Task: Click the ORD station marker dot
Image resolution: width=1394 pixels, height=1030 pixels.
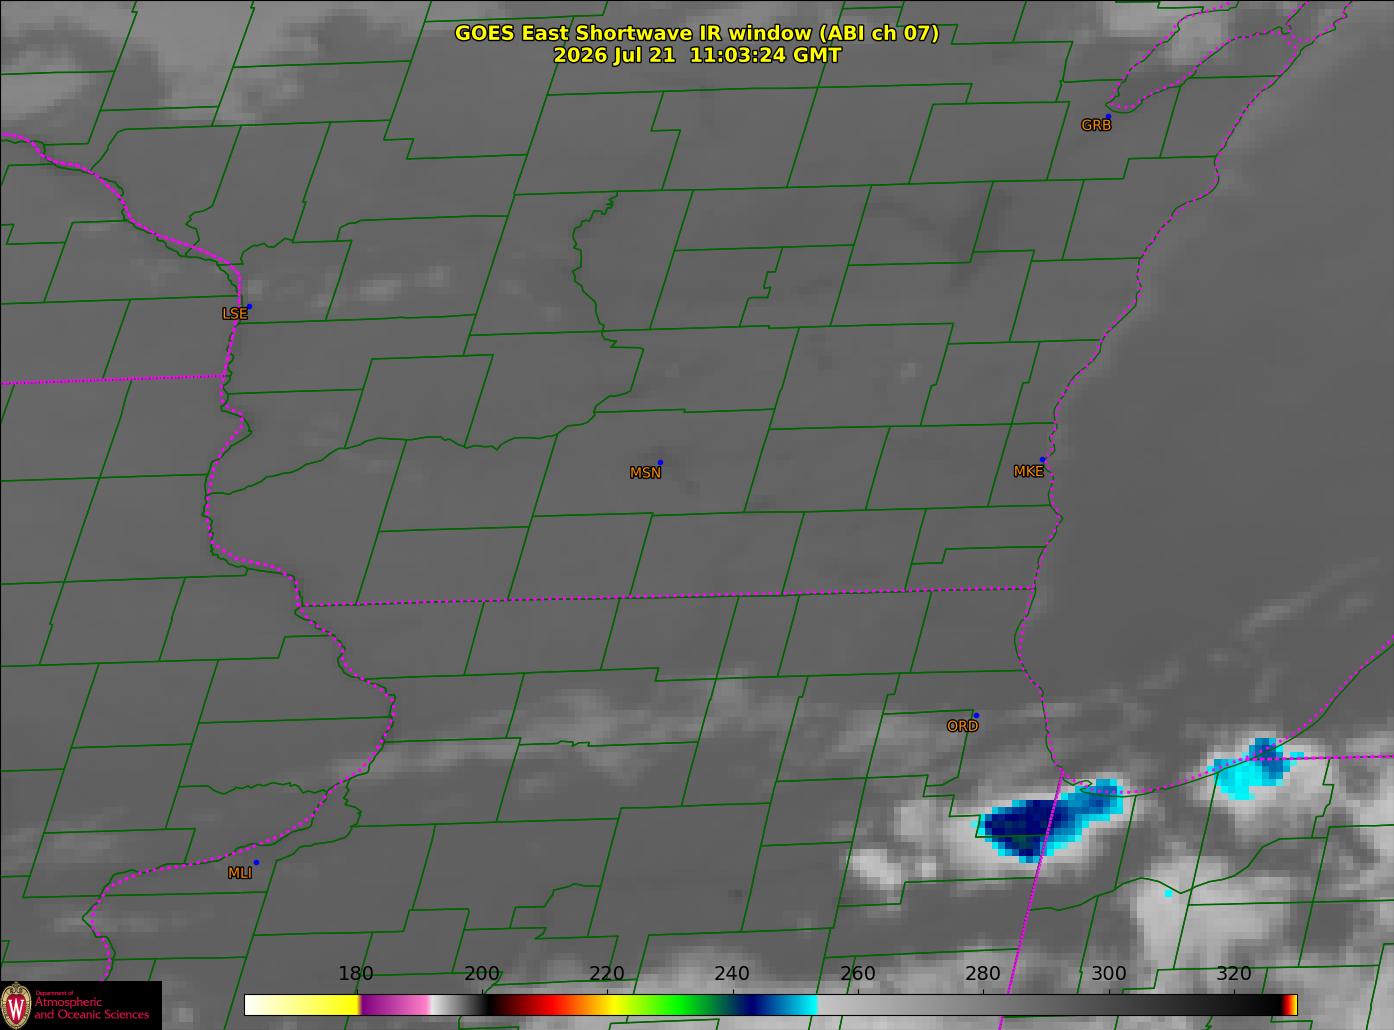Action: pyautogui.click(x=976, y=715)
